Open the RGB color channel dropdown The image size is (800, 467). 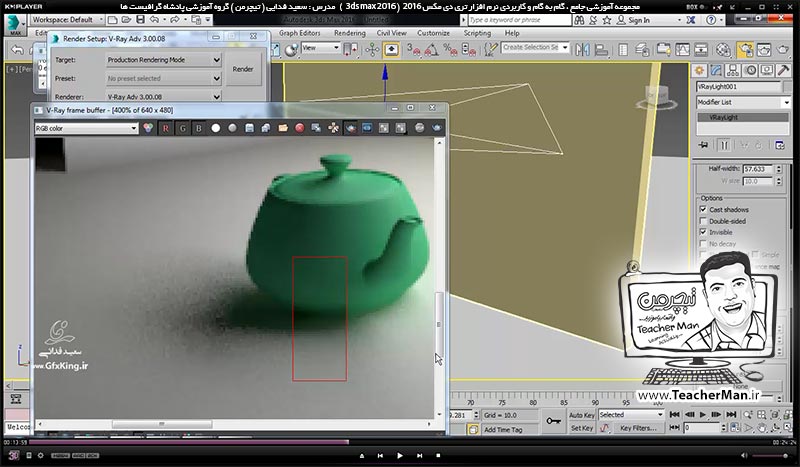click(86, 128)
